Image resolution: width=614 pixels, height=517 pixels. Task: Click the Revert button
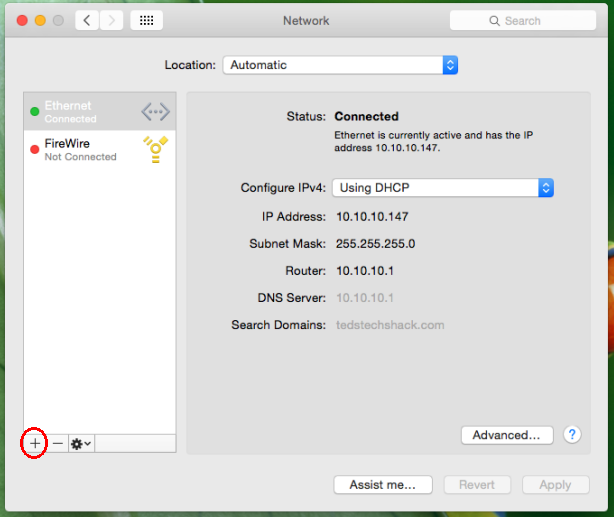(477, 485)
